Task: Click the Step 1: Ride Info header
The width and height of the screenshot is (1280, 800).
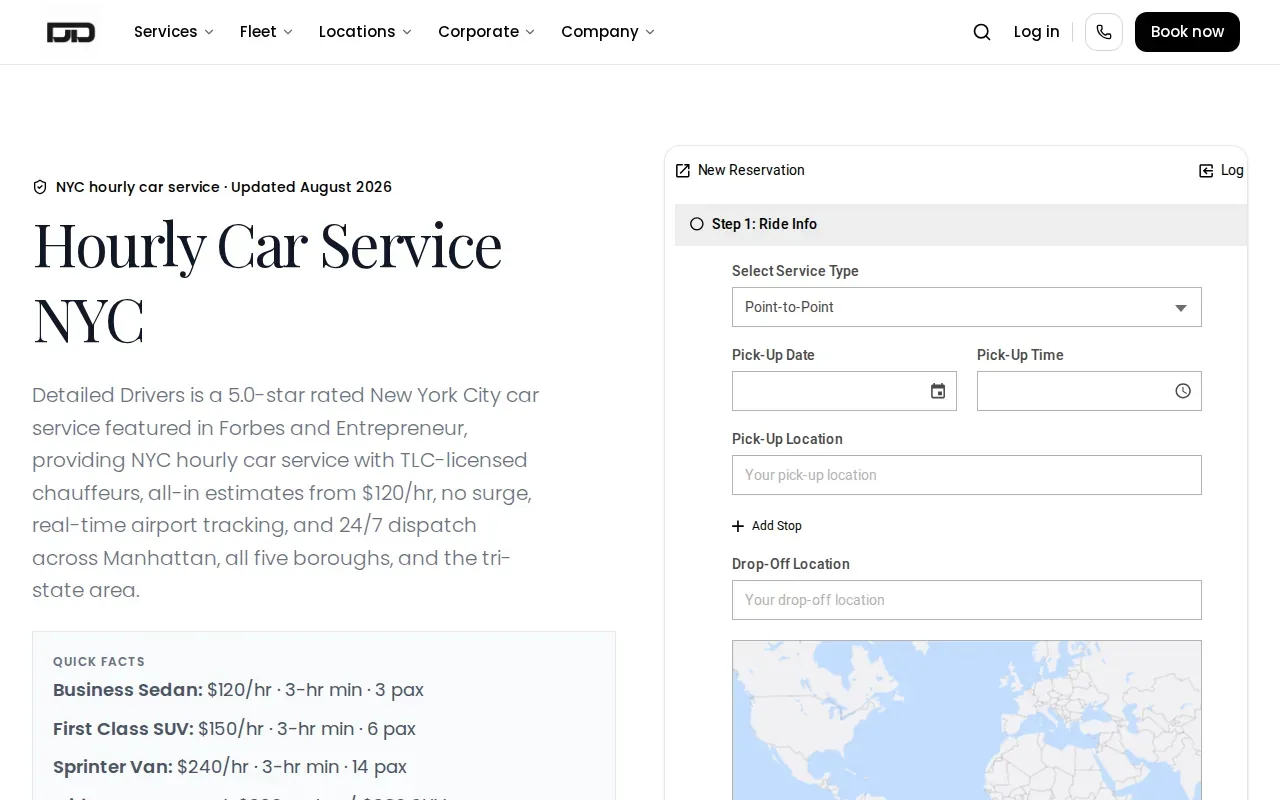Action: click(961, 225)
